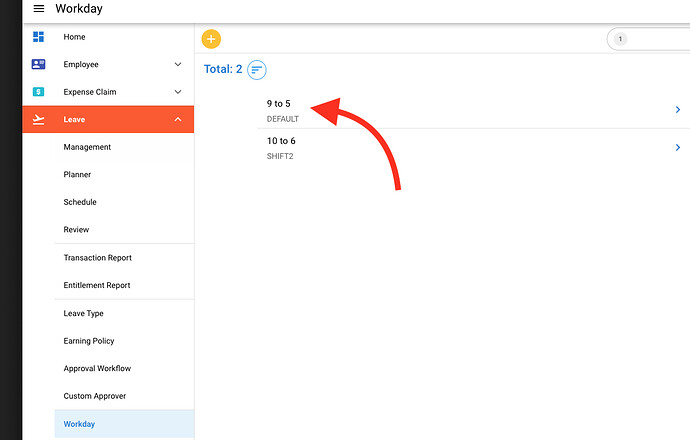Click the yellow add workday button

(x=211, y=39)
